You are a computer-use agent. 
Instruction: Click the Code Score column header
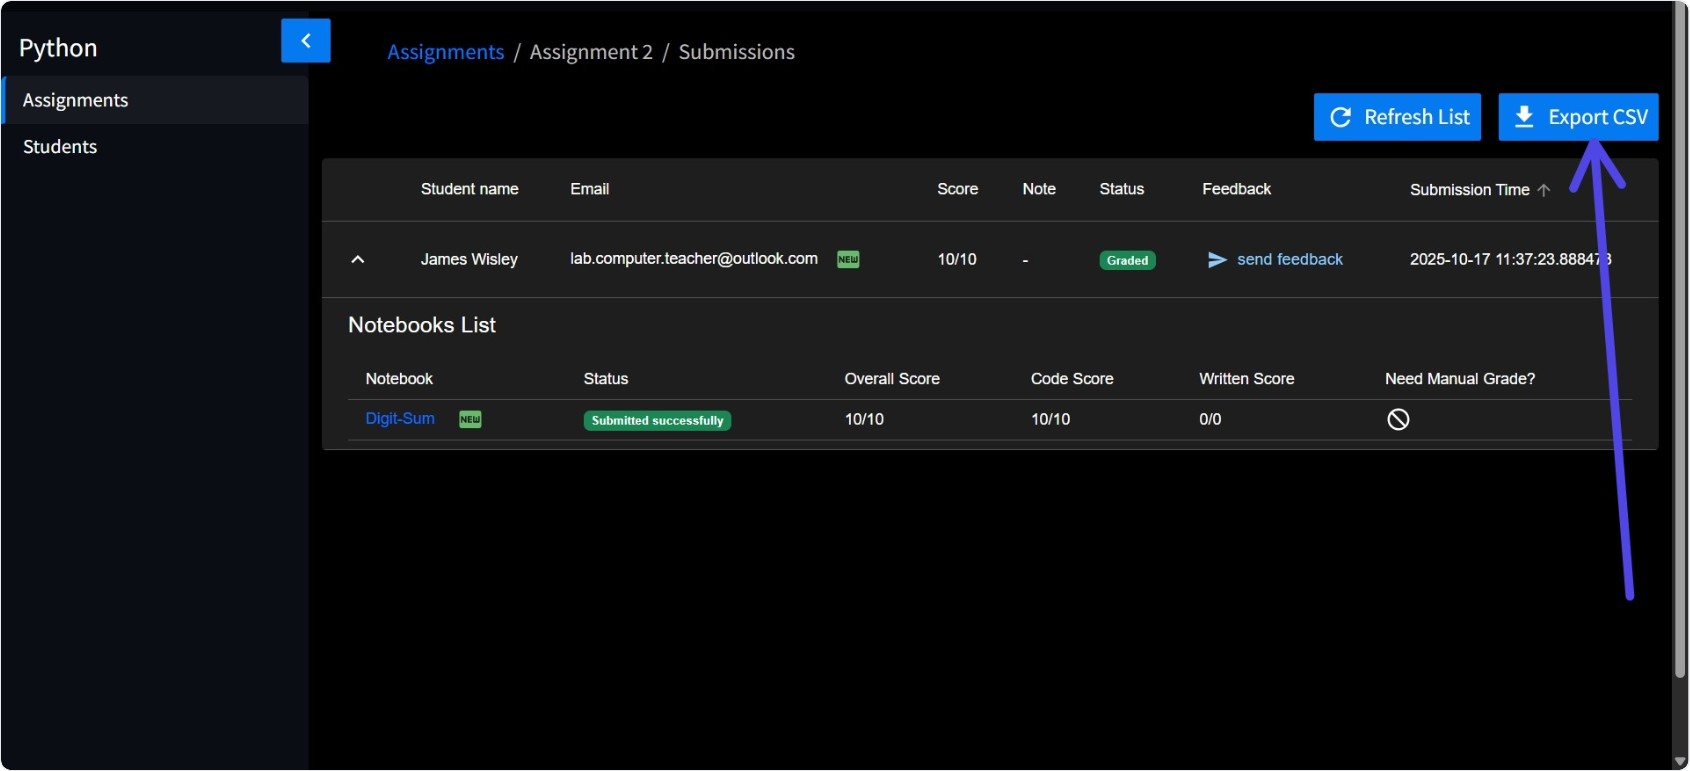tap(1072, 379)
